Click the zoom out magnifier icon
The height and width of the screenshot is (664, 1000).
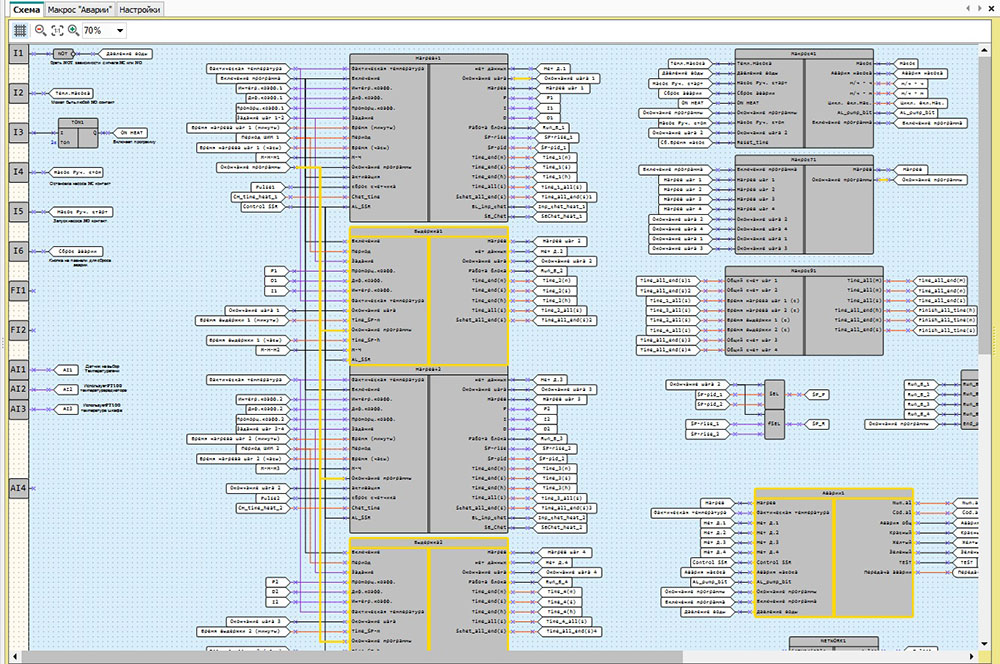[x=41, y=31]
